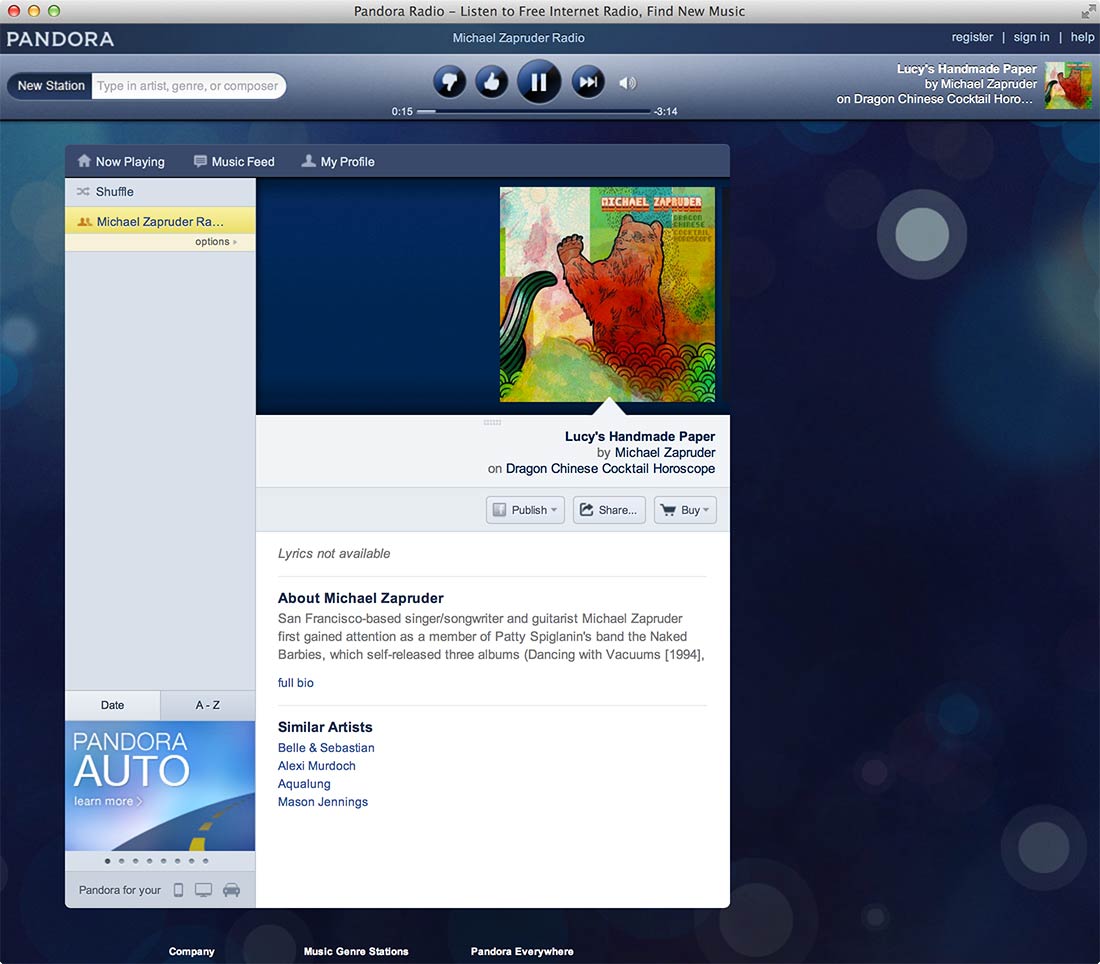The height and width of the screenshot is (964, 1100).
Task: Click the thumbs up icon
Action: (x=492, y=83)
